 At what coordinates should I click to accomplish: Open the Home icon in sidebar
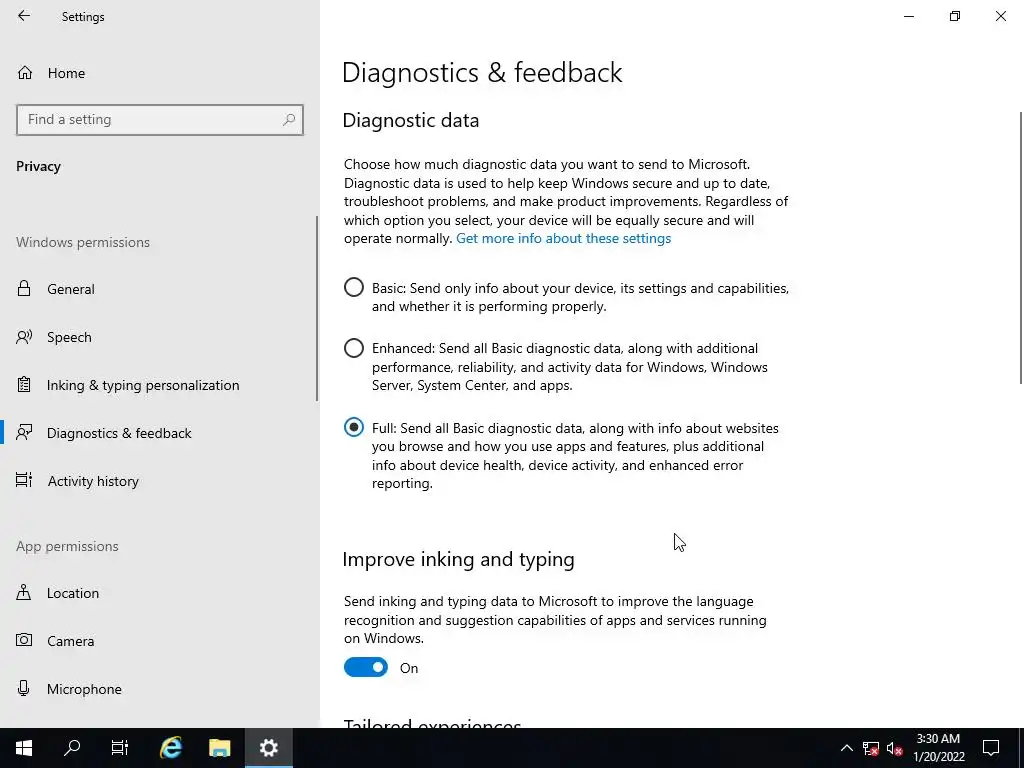tap(25, 72)
